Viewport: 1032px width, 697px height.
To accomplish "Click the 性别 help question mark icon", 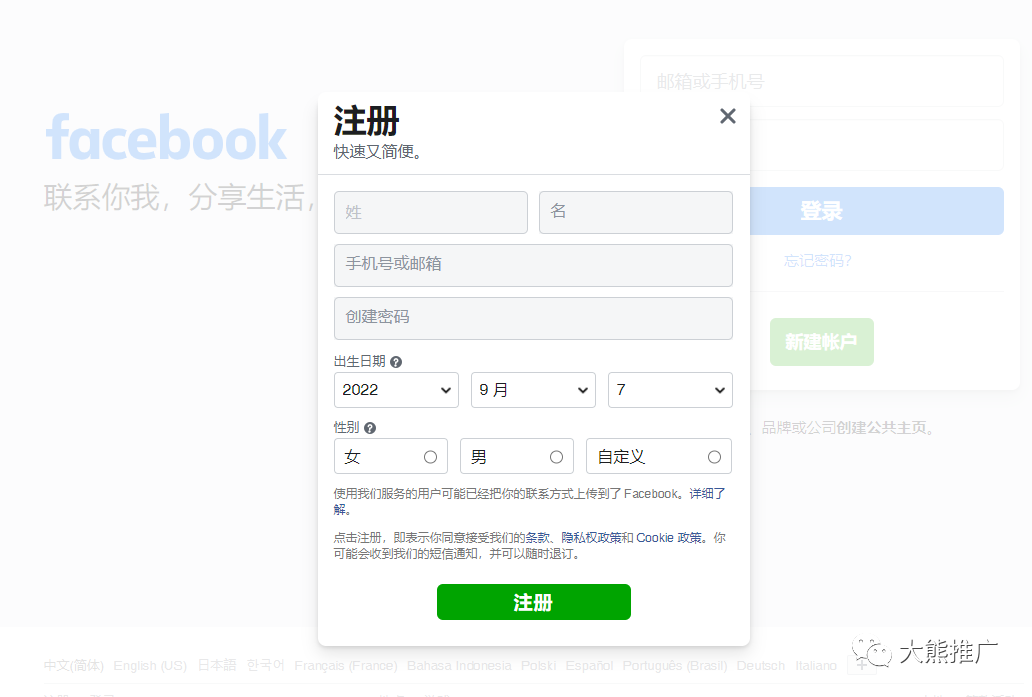I will 370,428.
